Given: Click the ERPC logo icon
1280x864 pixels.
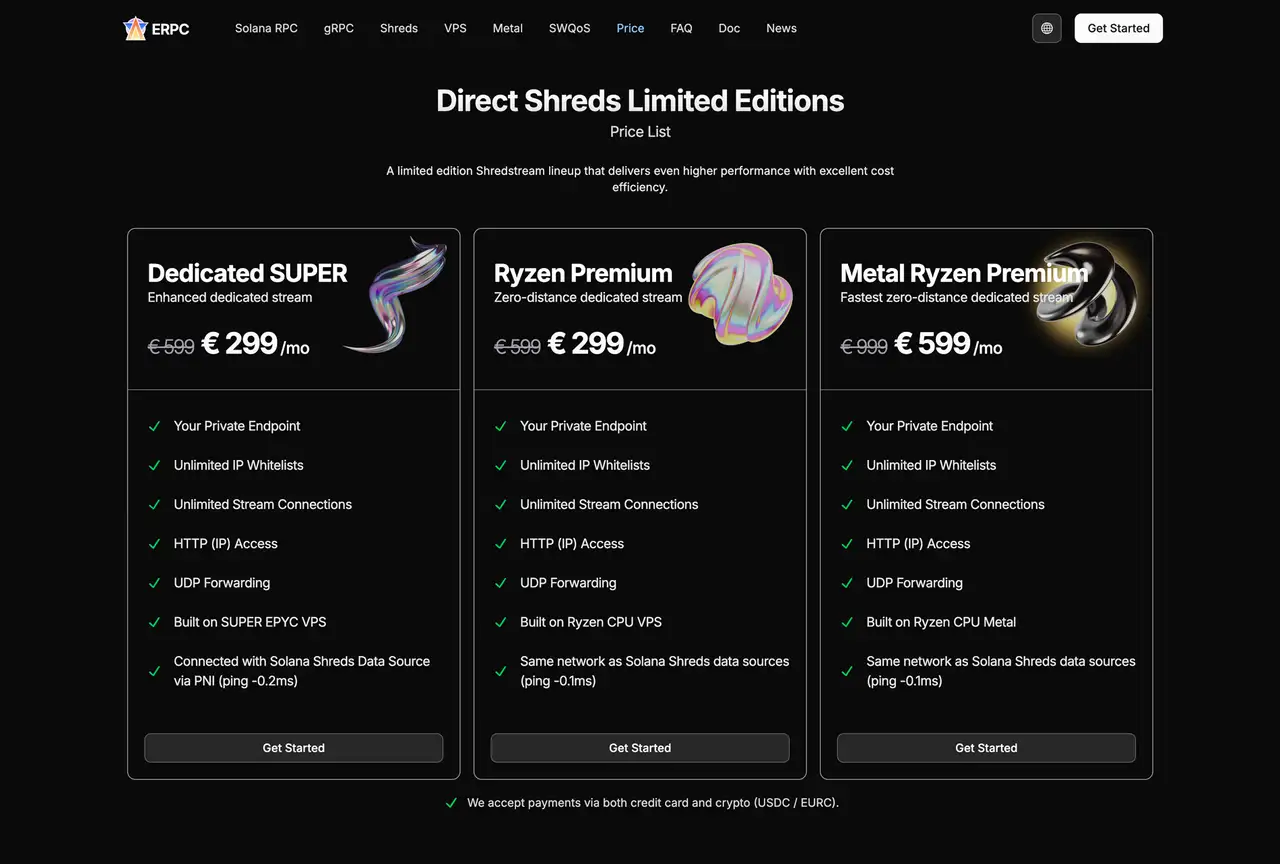Looking at the screenshot, I should [x=136, y=28].
